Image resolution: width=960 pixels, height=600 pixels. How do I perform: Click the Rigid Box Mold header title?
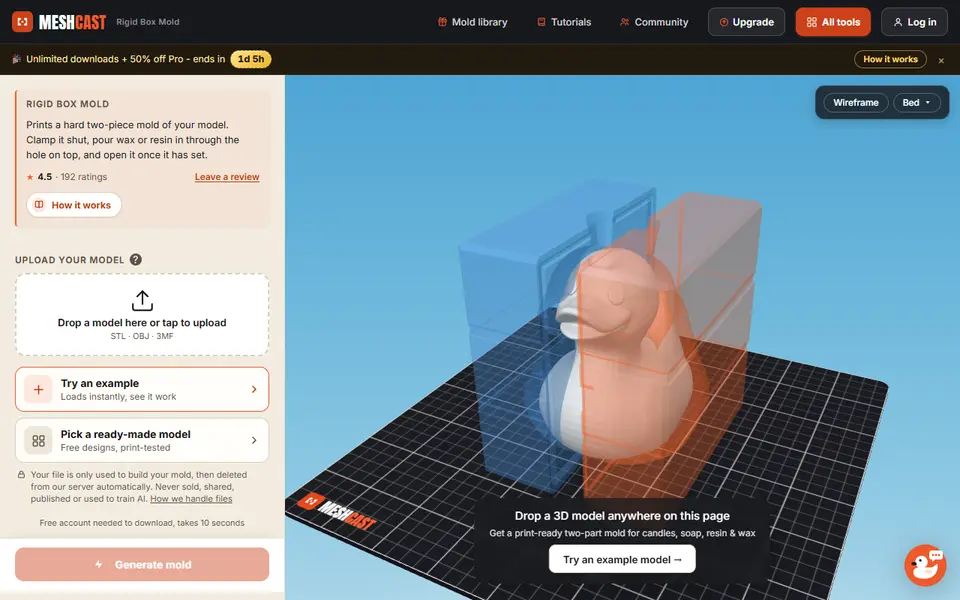click(x=148, y=22)
